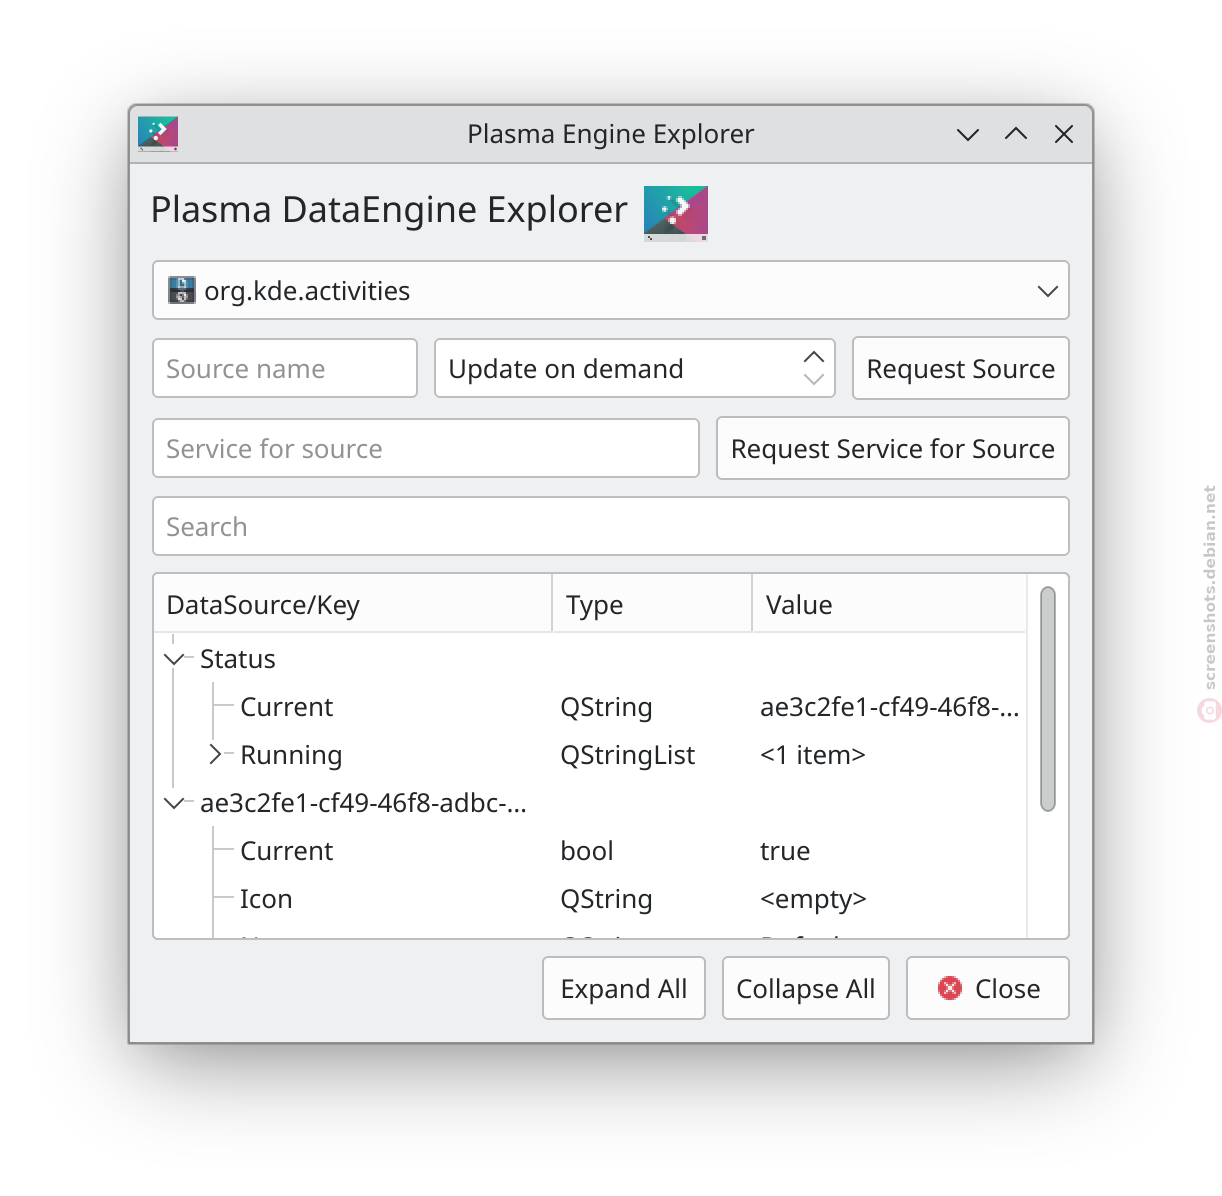Click Request Service for Source button
This screenshot has height=1196, width=1222.
pyautogui.click(x=893, y=448)
